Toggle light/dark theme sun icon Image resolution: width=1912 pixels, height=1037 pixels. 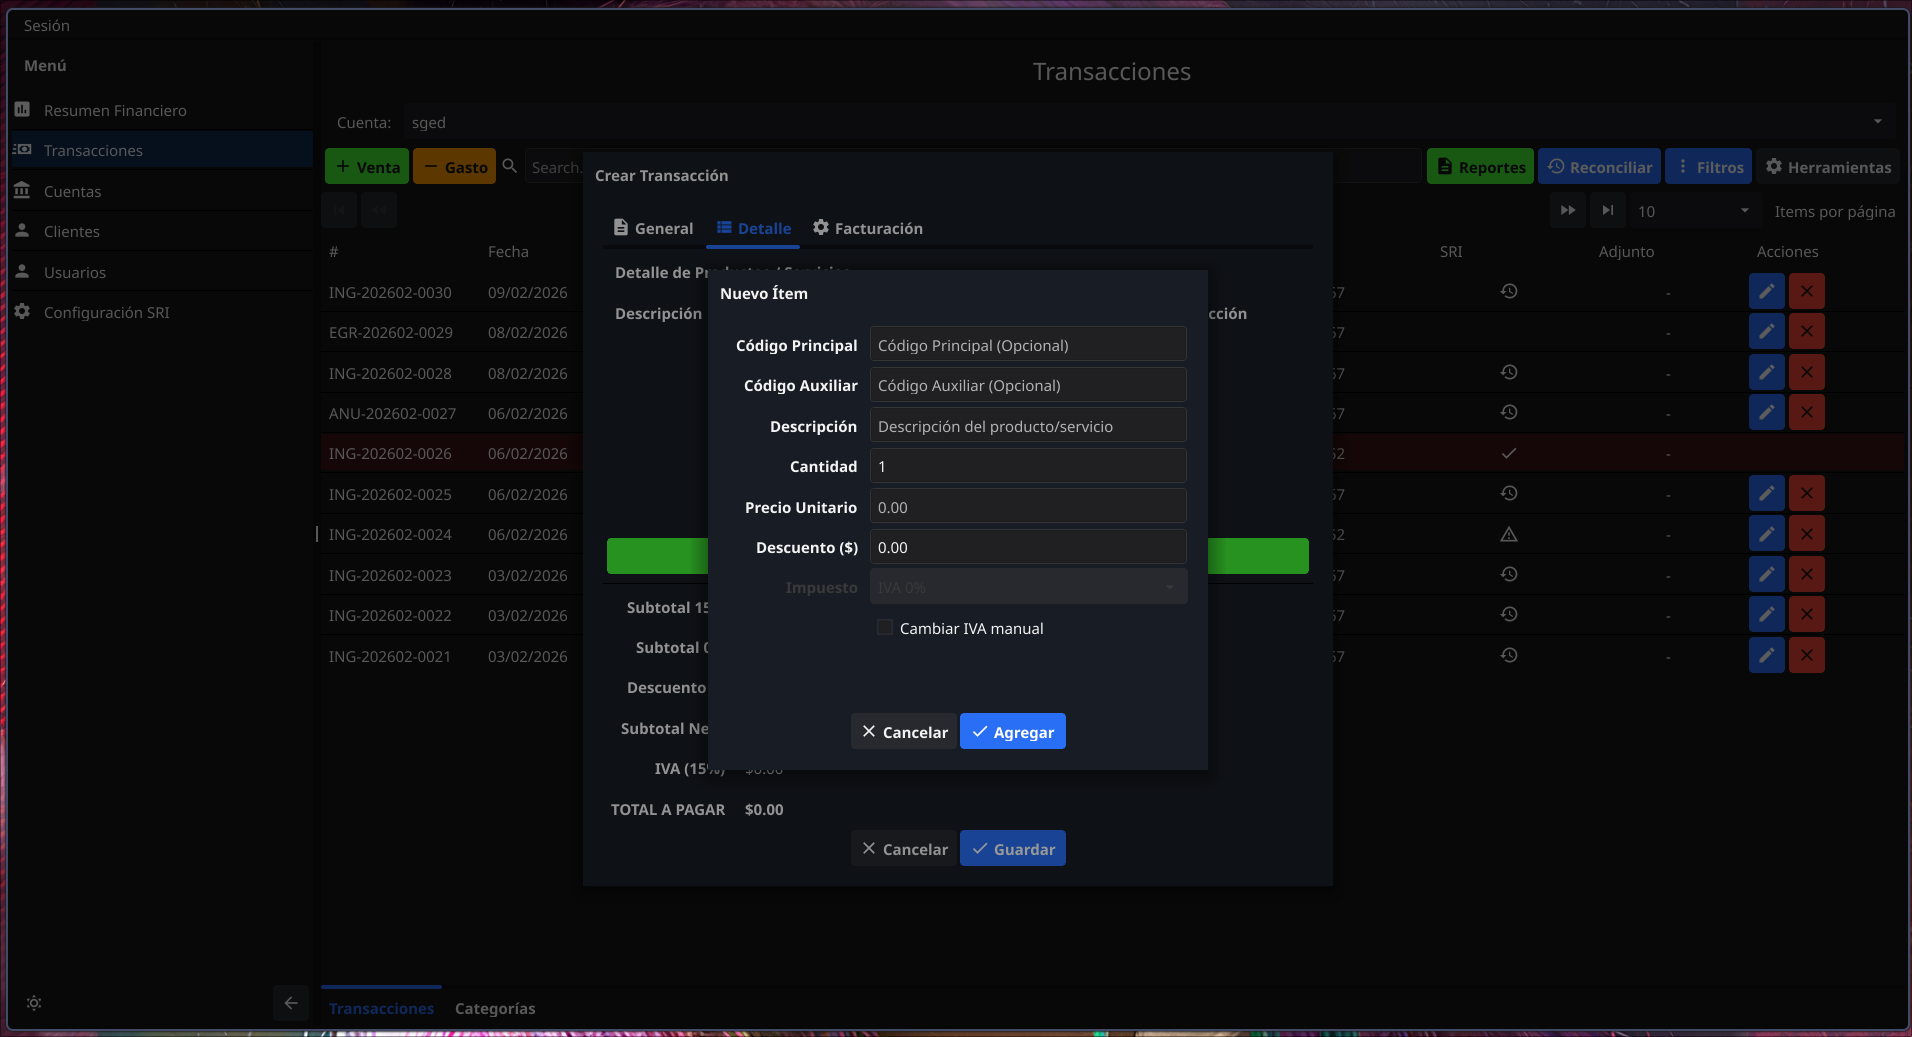click(x=34, y=1003)
